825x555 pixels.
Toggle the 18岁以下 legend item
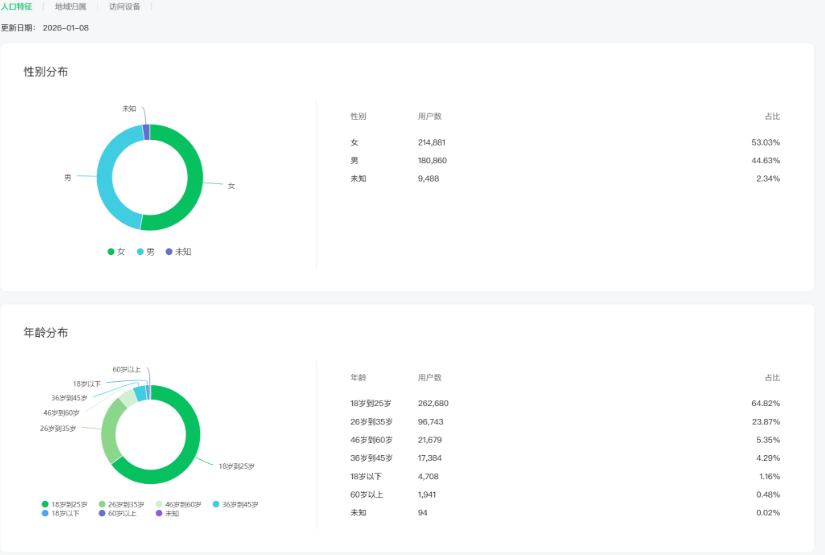pos(61,513)
